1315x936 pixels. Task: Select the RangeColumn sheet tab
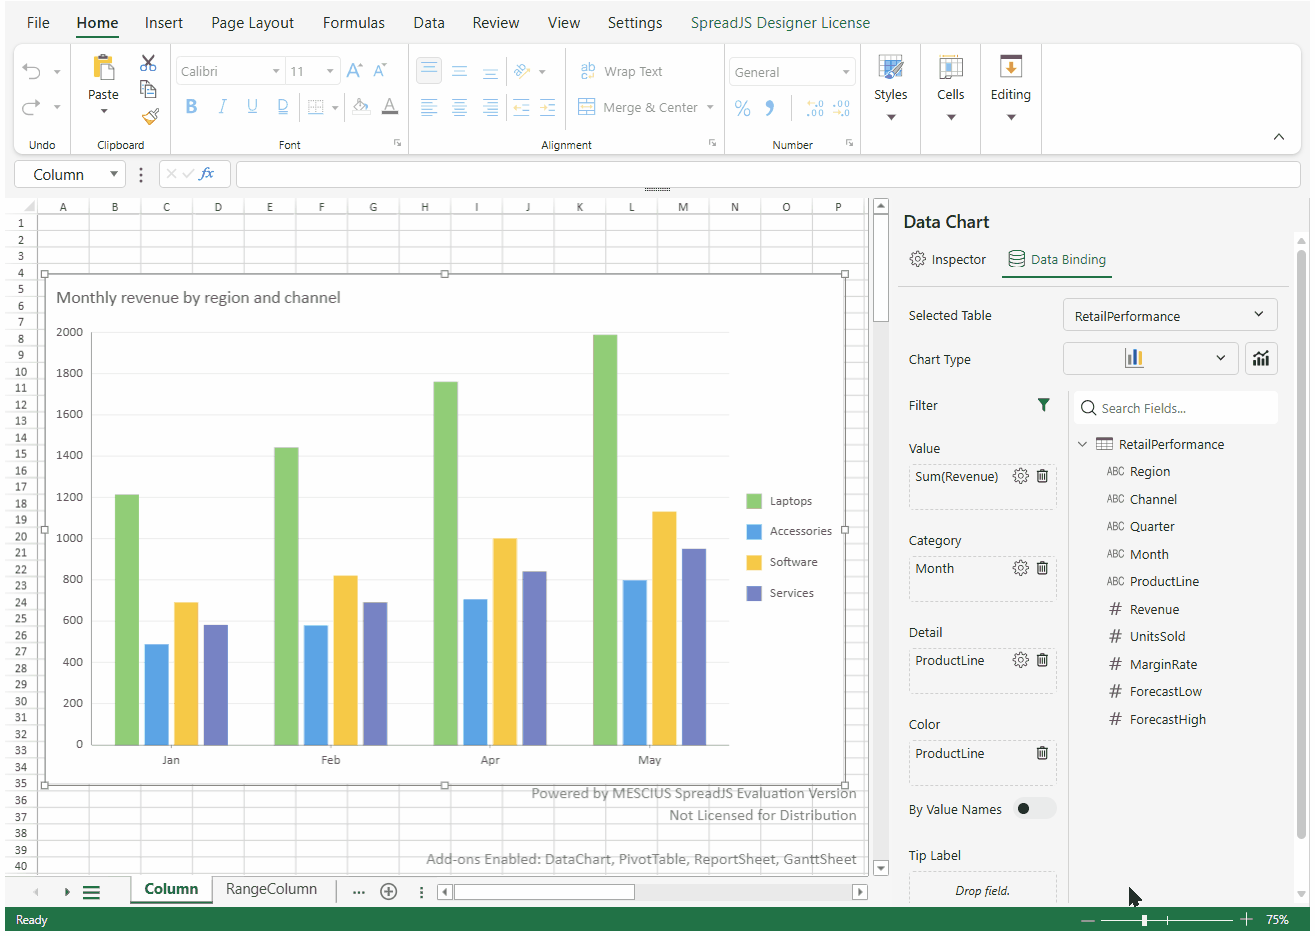point(271,889)
